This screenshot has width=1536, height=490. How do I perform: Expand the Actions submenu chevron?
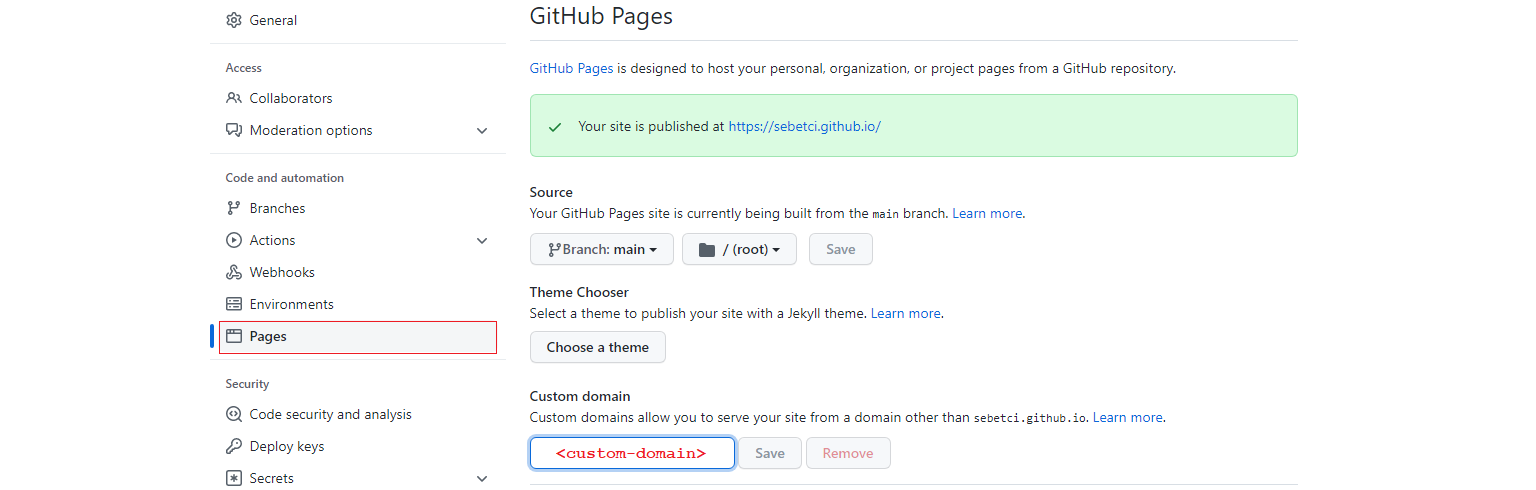[482, 241]
